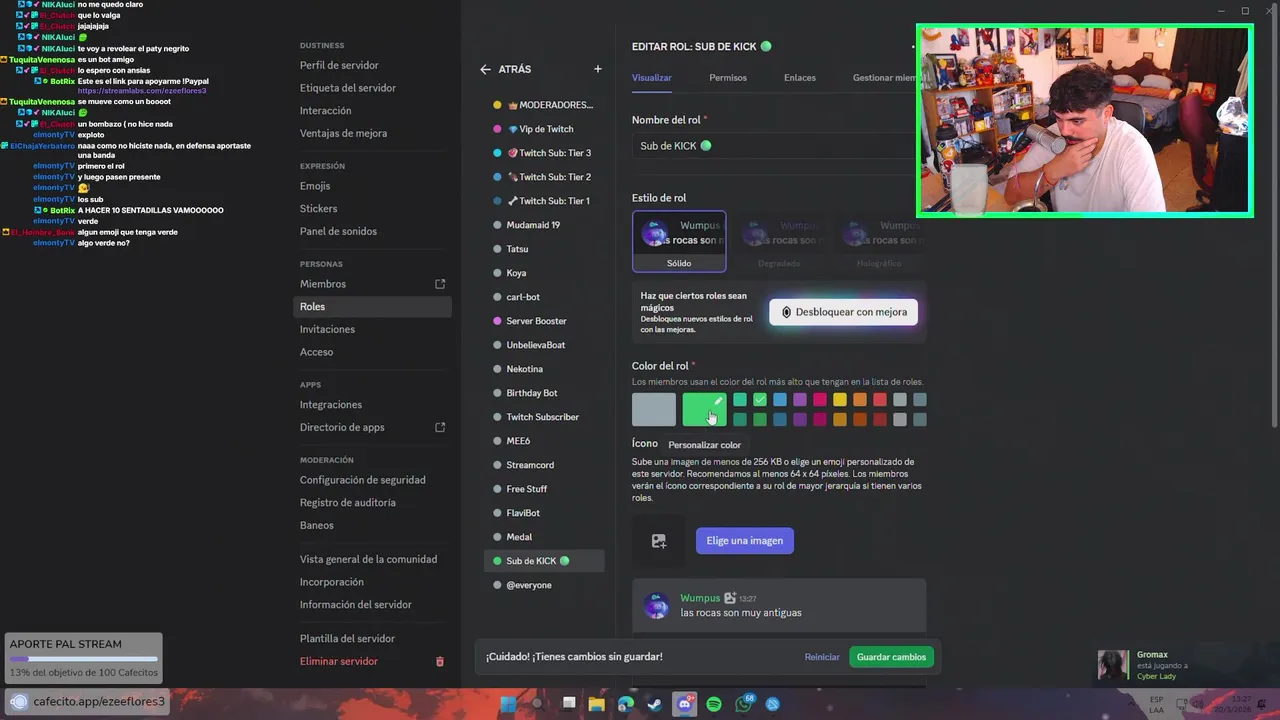Select the Vip de Twitch role

(544, 129)
